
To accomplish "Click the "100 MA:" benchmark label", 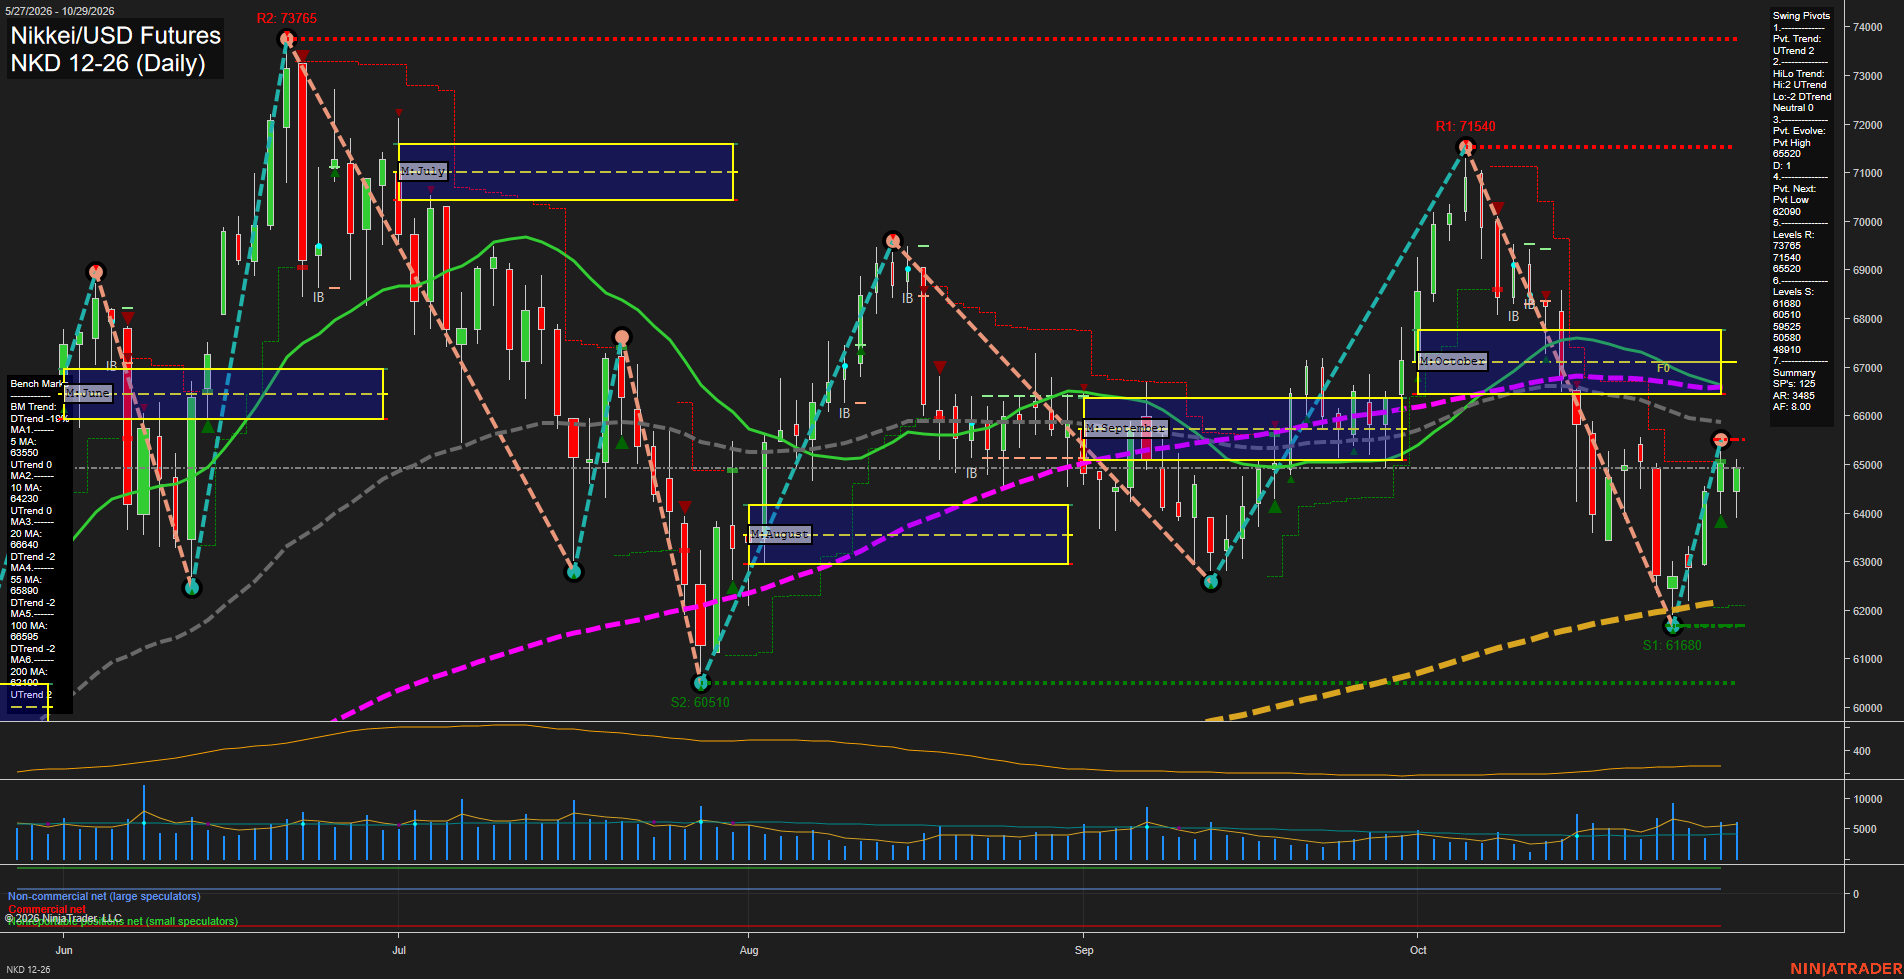I will [28, 626].
